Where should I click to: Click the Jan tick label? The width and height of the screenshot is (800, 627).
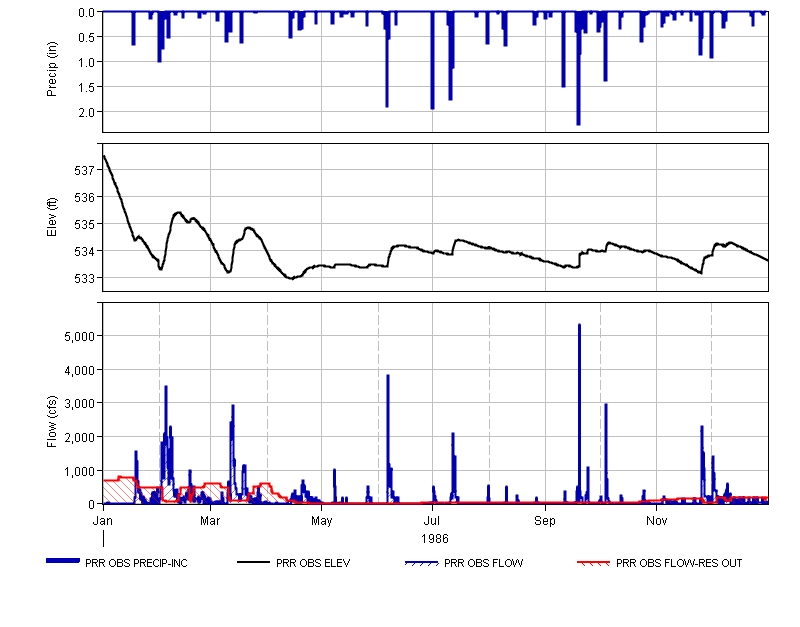[x=103, y=521]
